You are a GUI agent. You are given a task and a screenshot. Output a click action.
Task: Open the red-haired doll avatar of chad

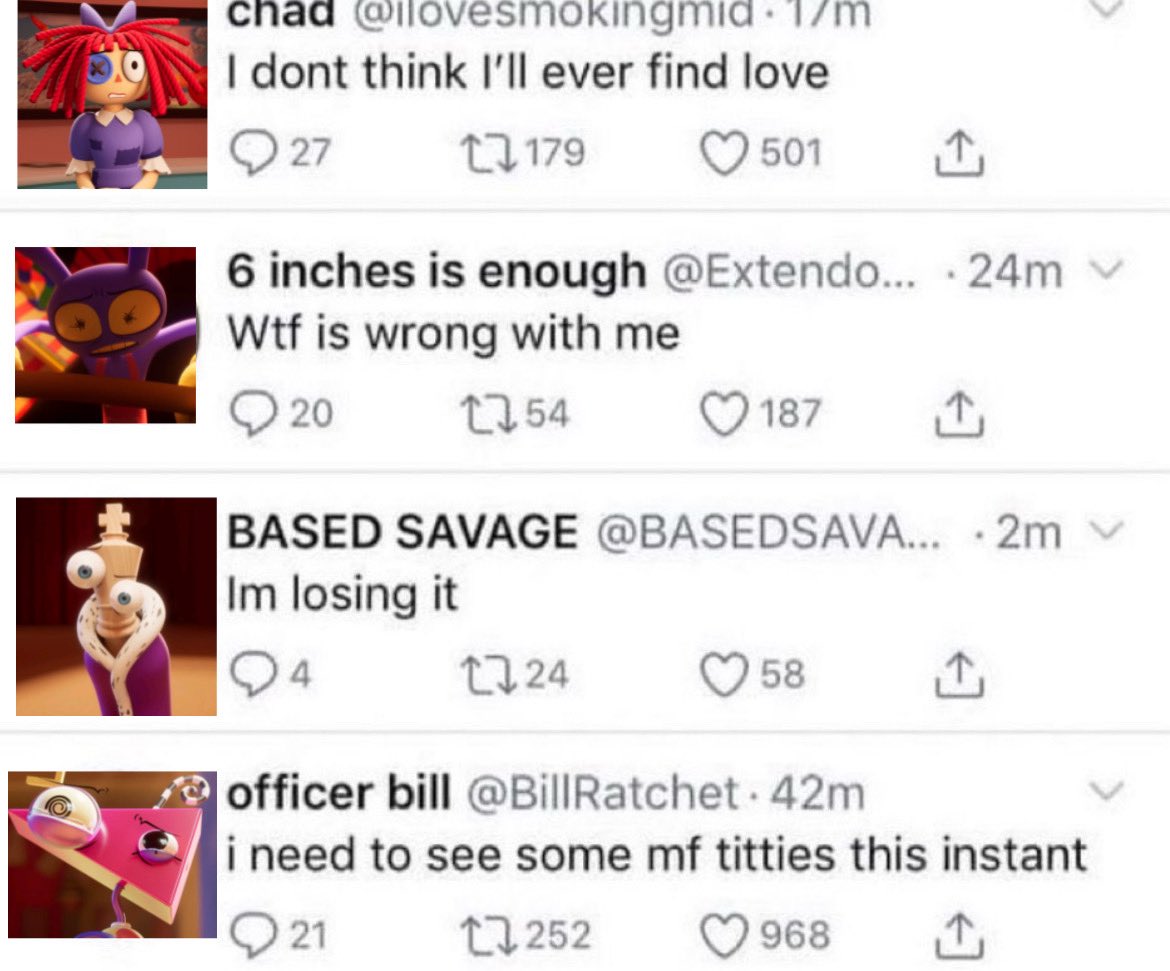[112, 94]
